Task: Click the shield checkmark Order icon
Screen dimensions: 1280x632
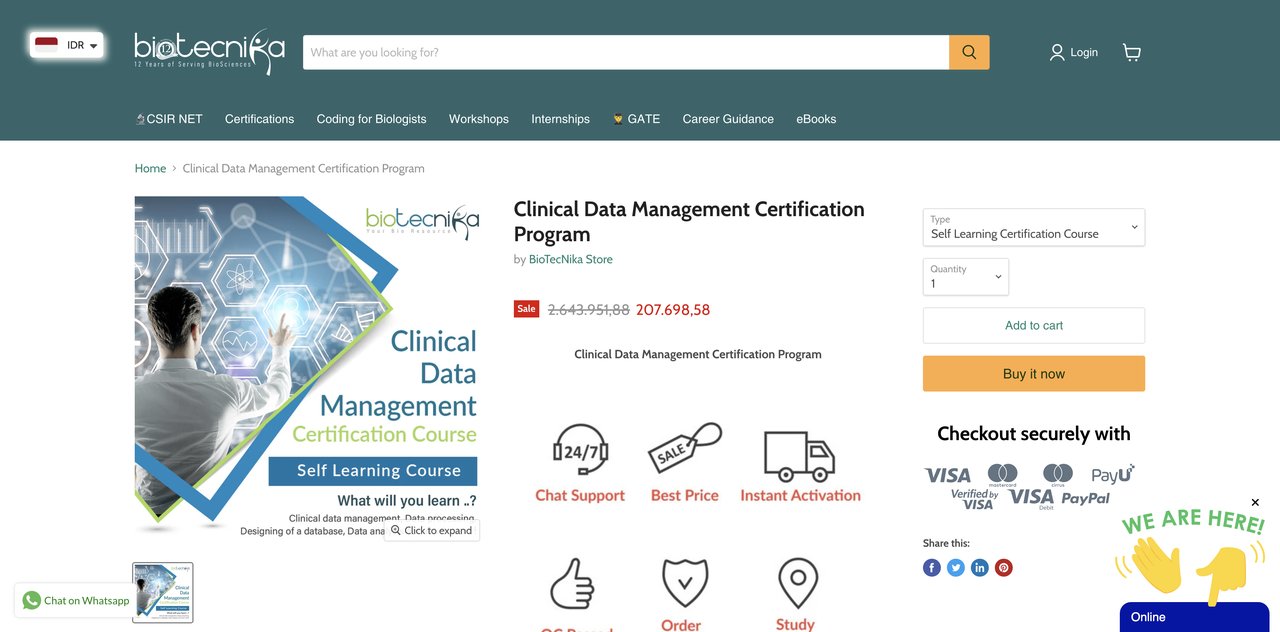Action: (x=685, y=583)
